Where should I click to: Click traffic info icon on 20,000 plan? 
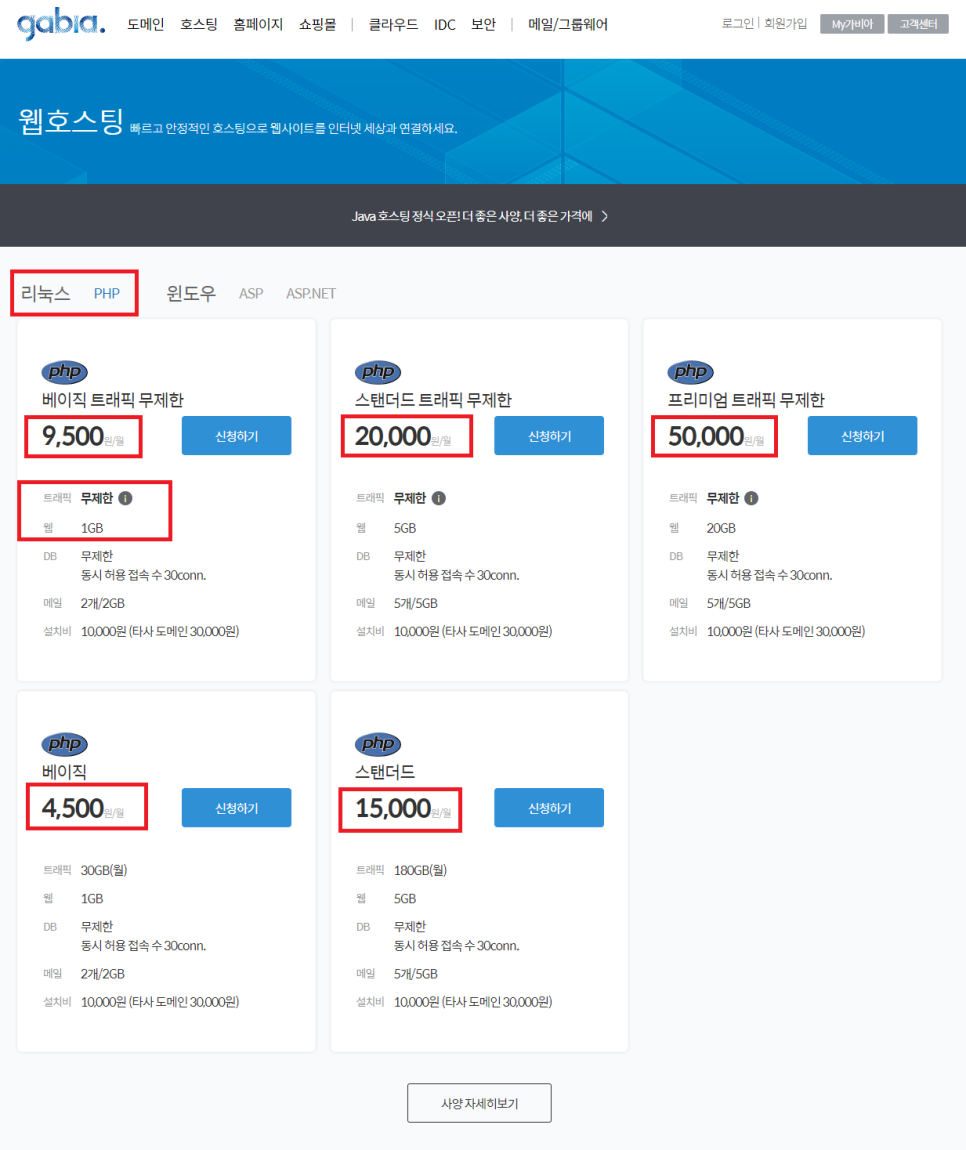click(439, 499)
